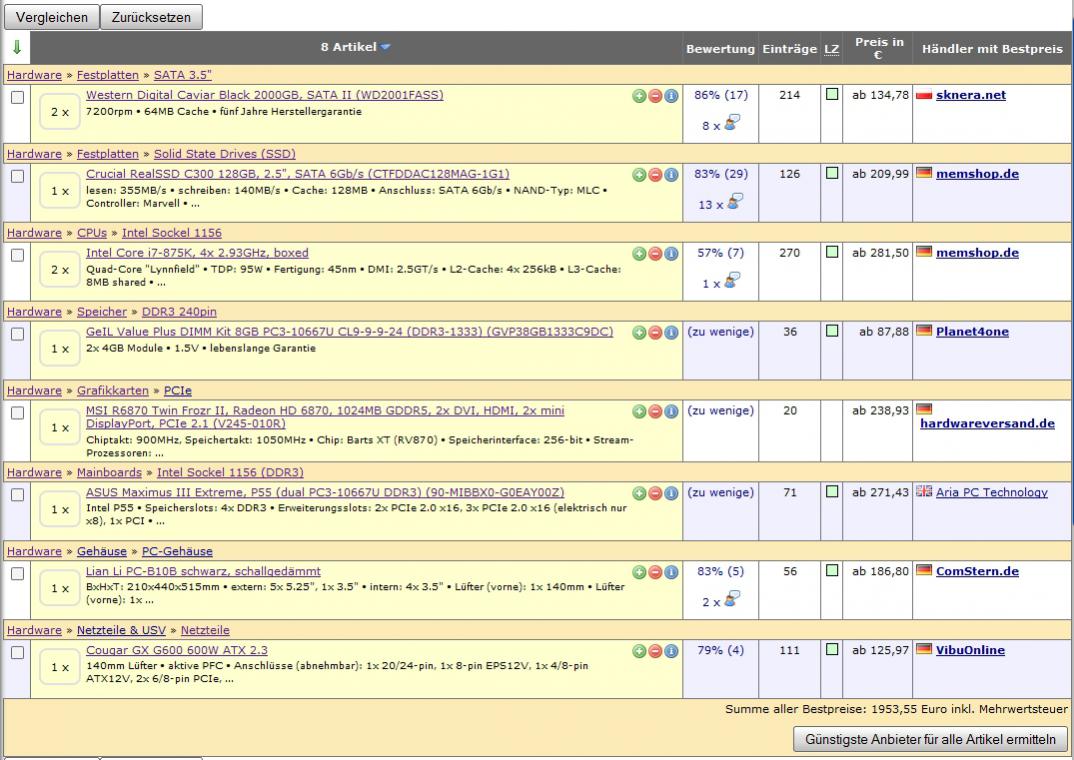Viewport: 1074px width, 760px height.
Task: Click the Zurücksetzen button
Action: 151,17
